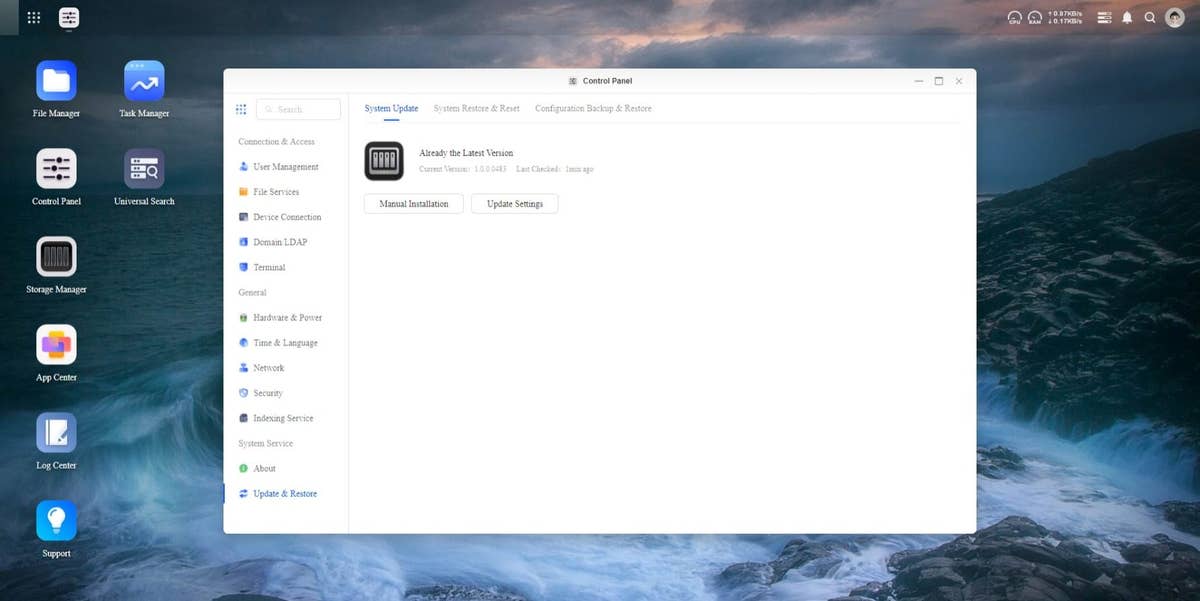Open the apps grid launcher in top bar
Screen dimensions: 1200x601
click(x=34, y=18)
